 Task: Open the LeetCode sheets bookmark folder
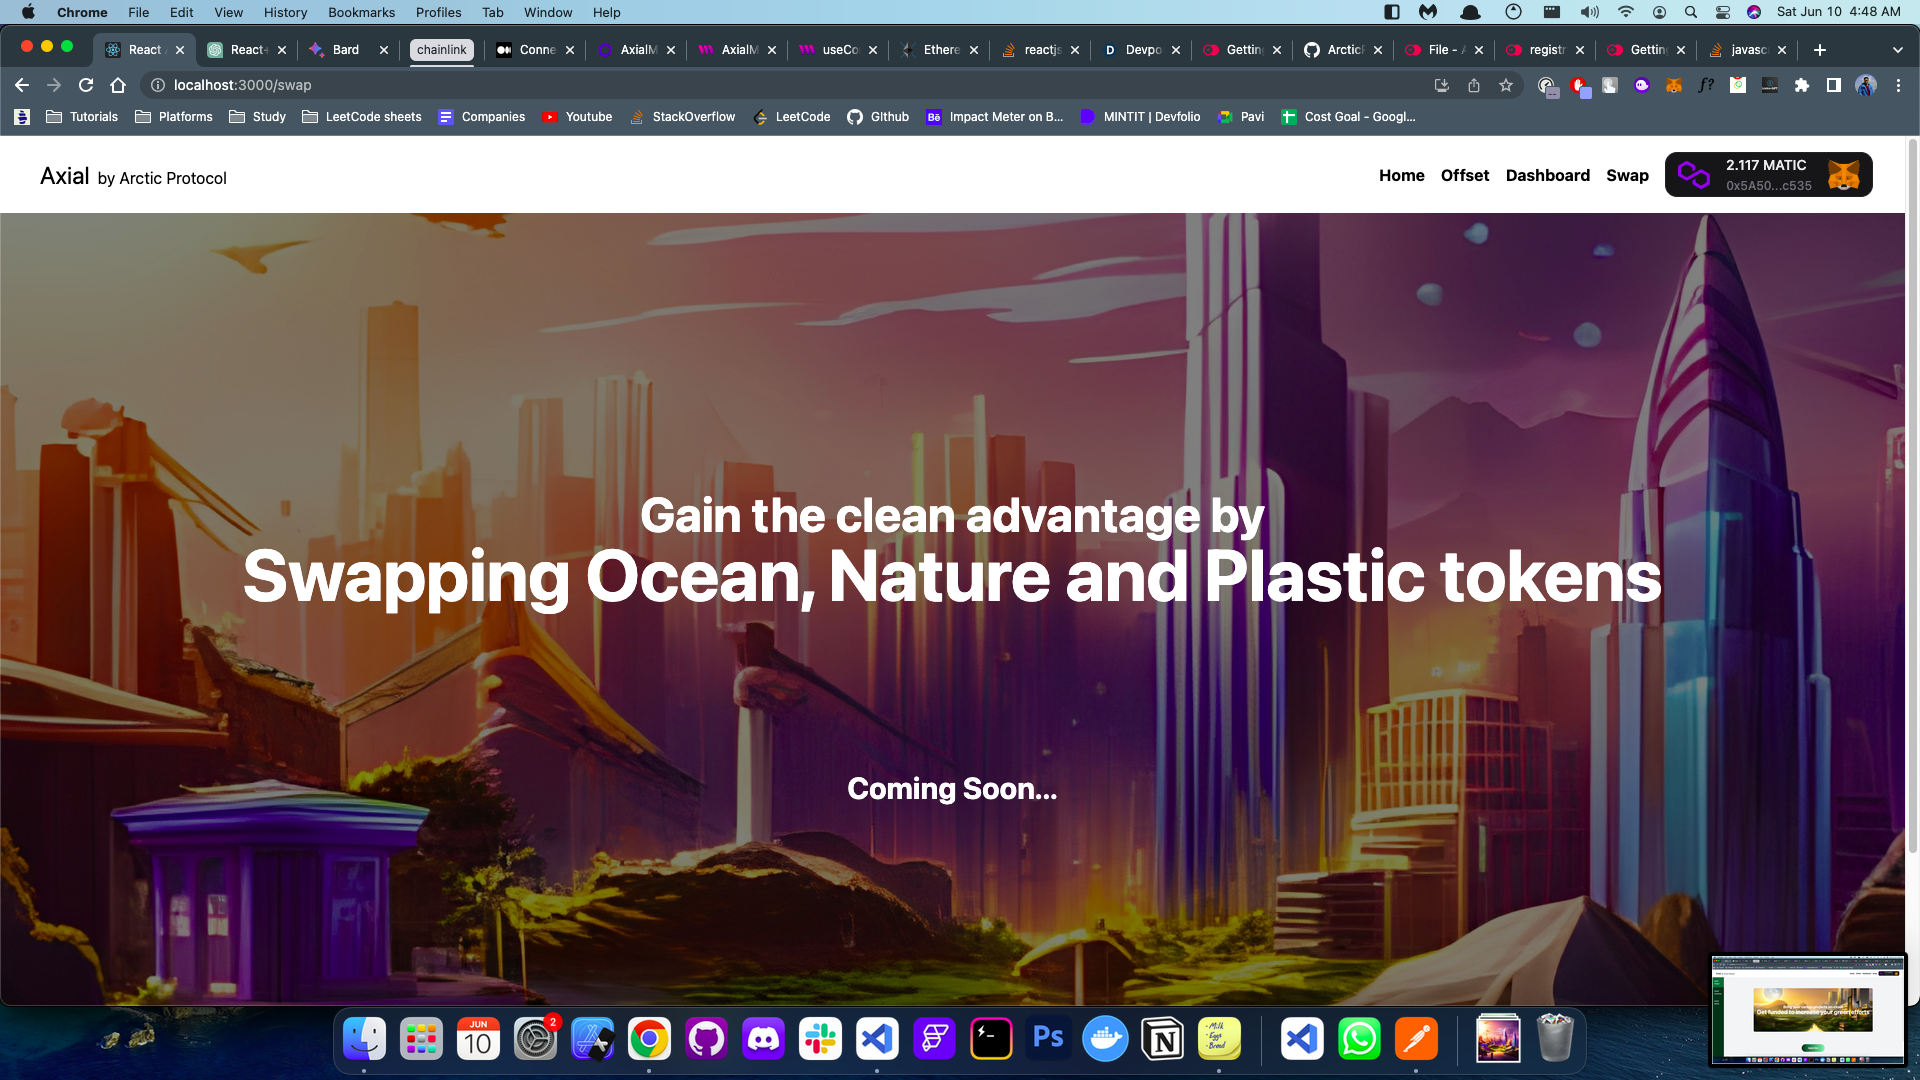(362, 117)
